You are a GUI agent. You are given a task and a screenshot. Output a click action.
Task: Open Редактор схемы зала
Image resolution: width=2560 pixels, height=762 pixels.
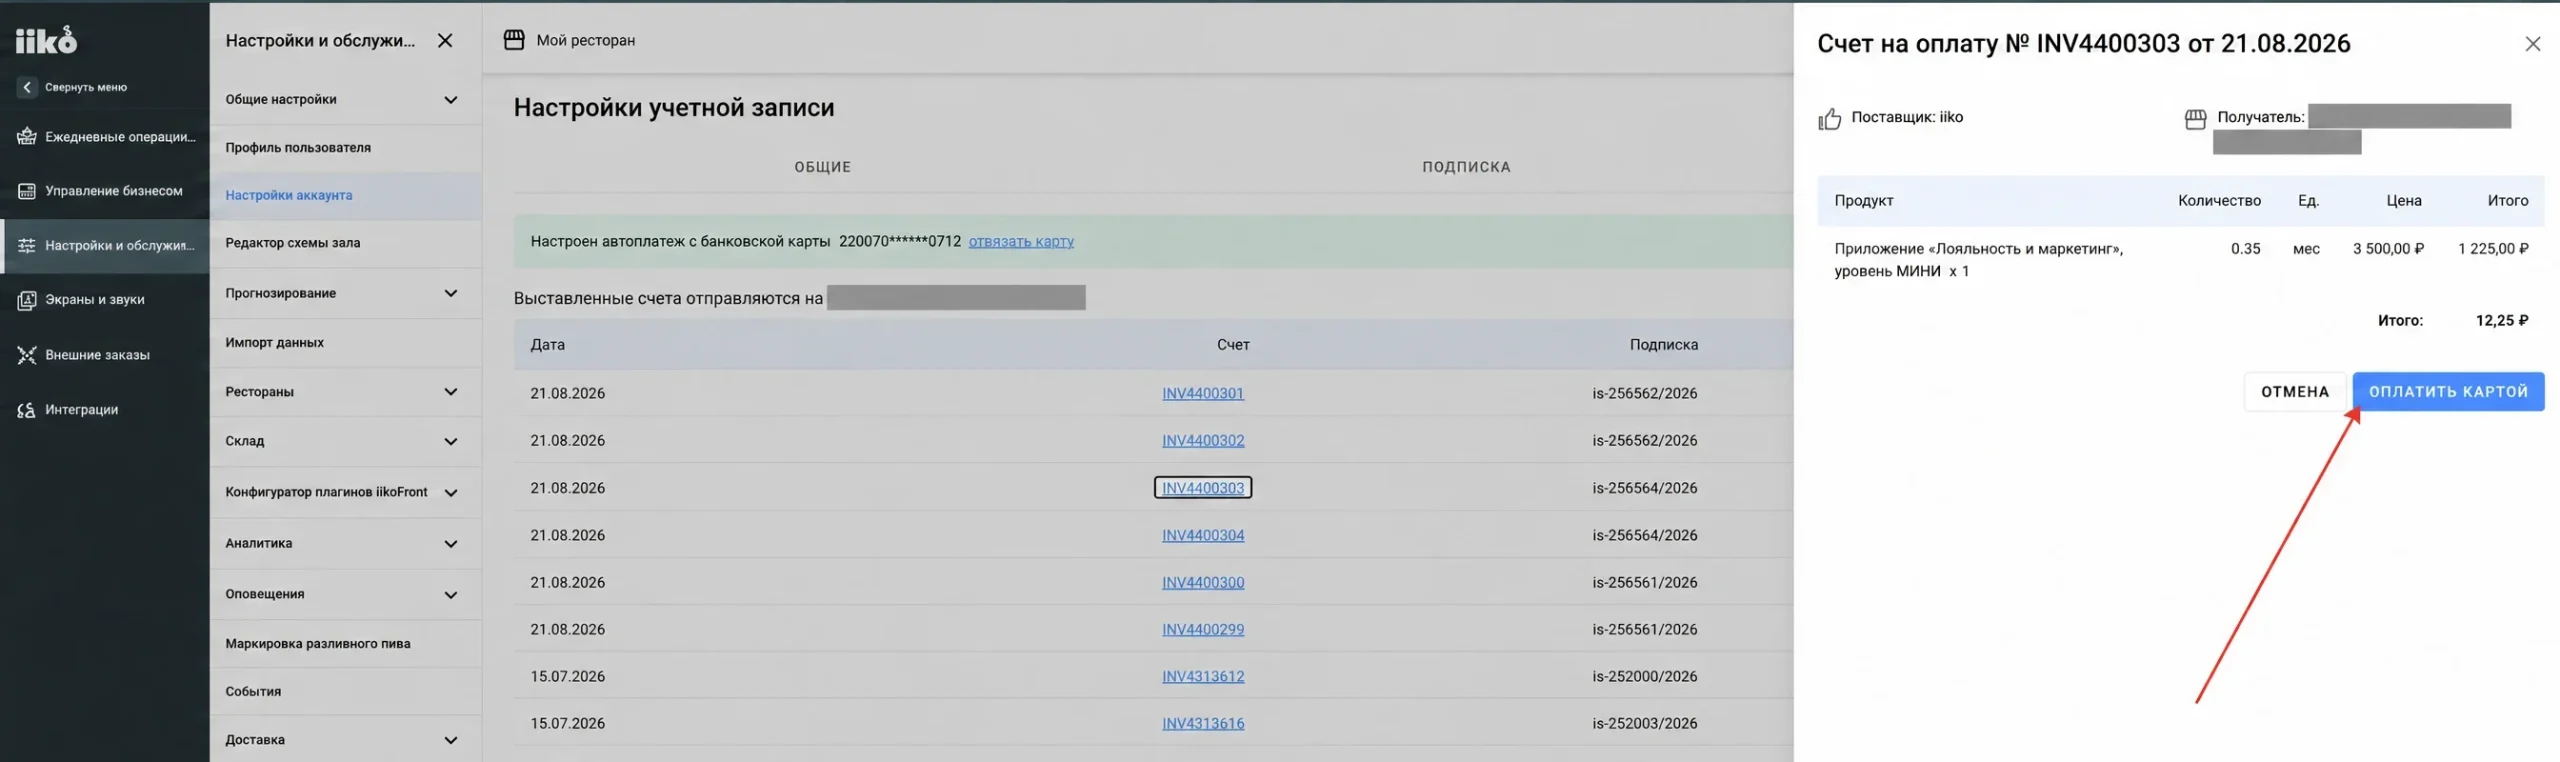345,243
